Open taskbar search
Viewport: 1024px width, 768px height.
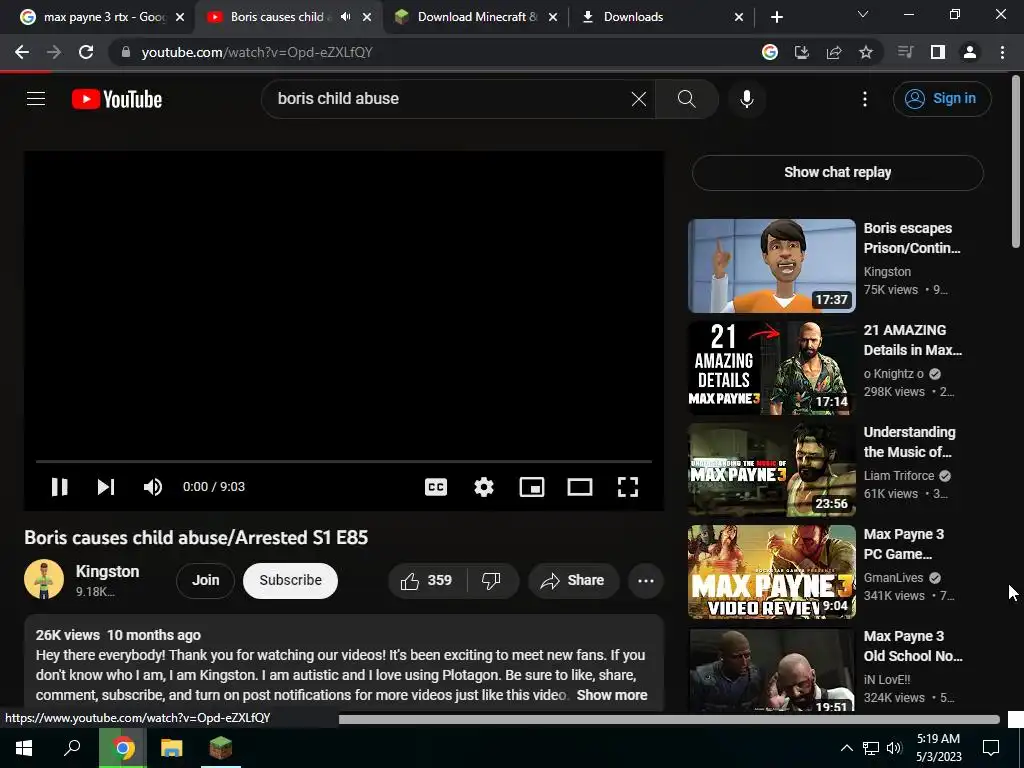point(72,747)
